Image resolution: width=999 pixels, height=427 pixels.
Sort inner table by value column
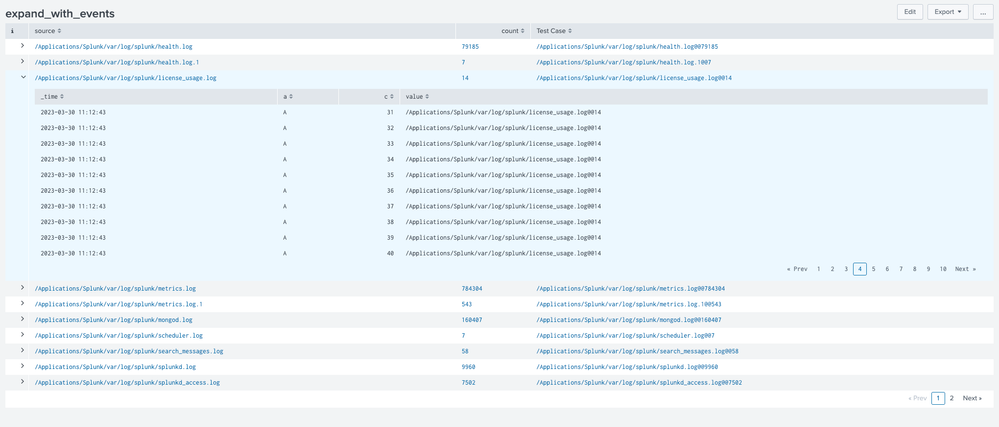click(x=417, y=97)
